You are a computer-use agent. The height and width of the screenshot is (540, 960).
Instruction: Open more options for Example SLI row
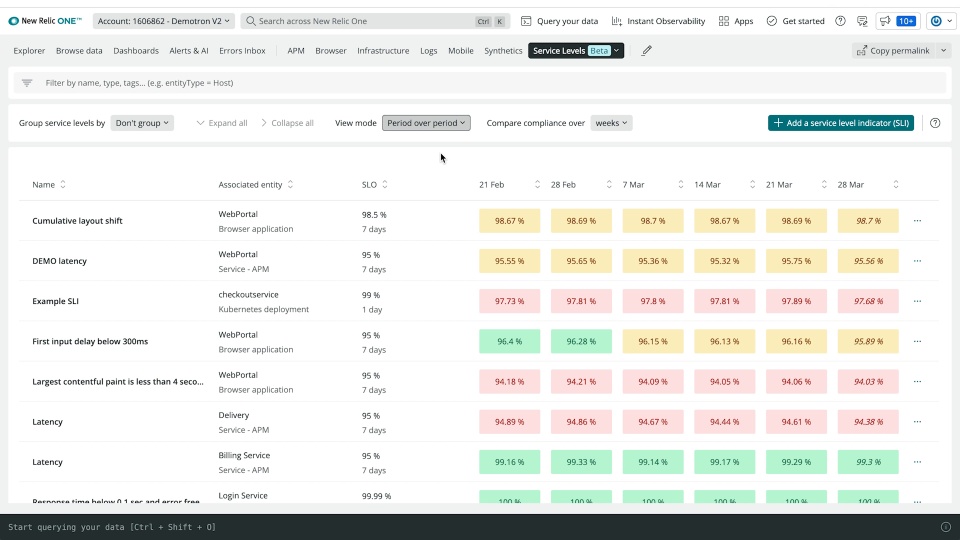click(917, 301)
